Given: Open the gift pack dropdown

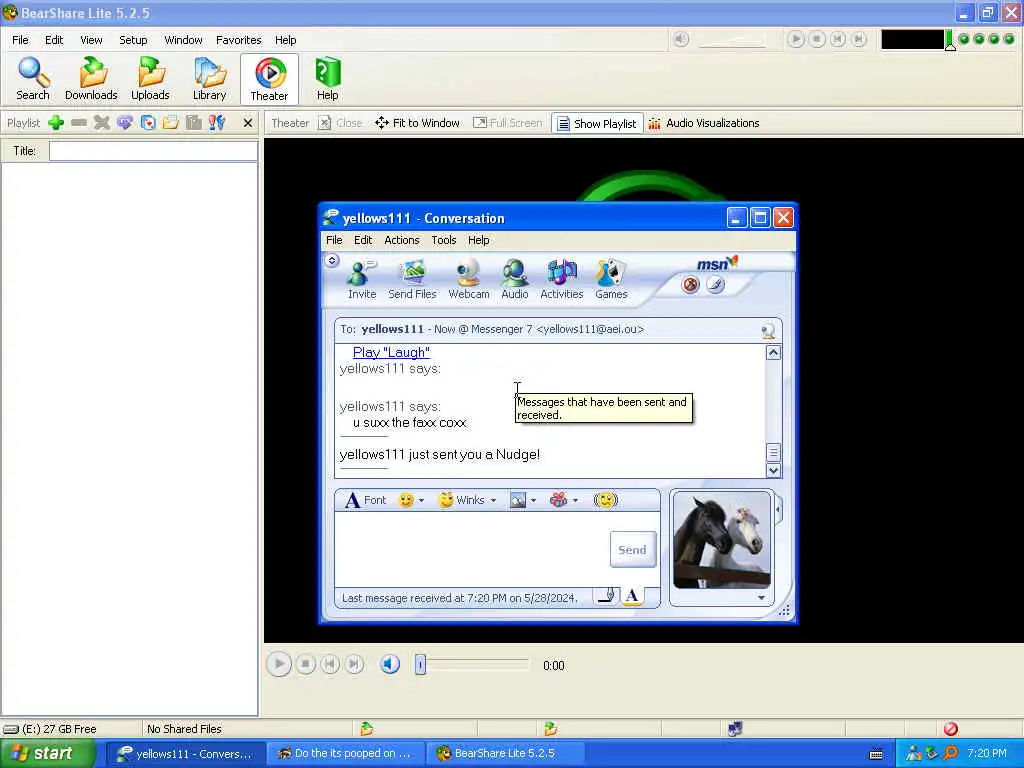Looking at the screenshot, I should [575, 501].
